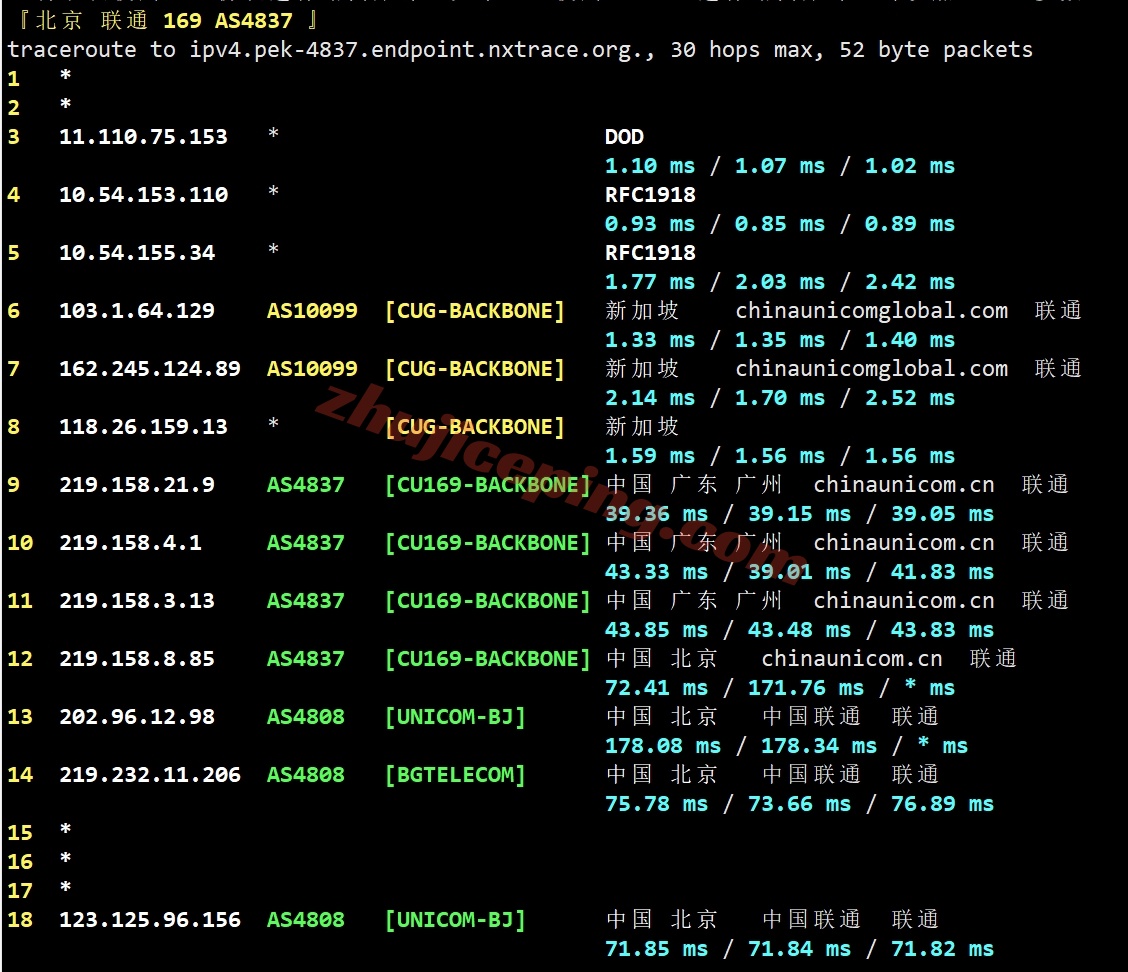The height and width of the screenshot is (972, 1128).
Task: Click IP address 162.245.124.89
Action: coord(150,369)
